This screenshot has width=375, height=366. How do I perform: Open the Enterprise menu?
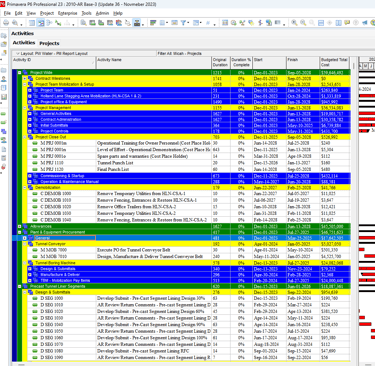67,13
